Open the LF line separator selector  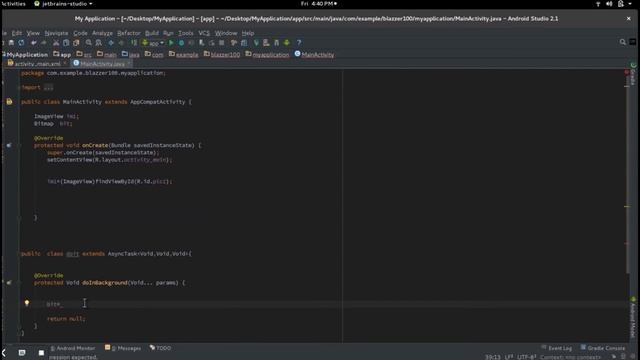(509, 357)
